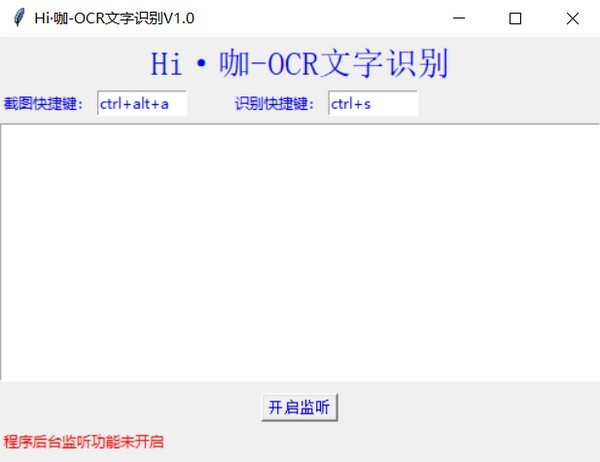Focus the 截图快捷键 input field
This screenshot has width=600, height=462.
pyautogui.click(x=142, y=103)
